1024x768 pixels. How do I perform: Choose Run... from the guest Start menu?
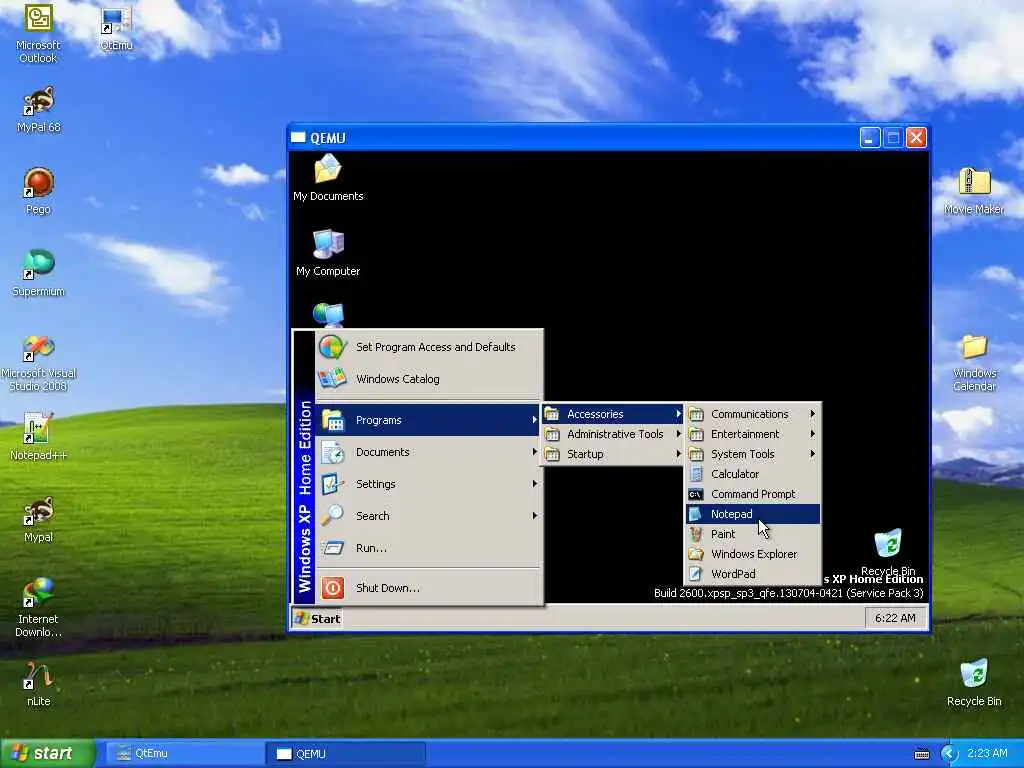(x=429, y=548)
